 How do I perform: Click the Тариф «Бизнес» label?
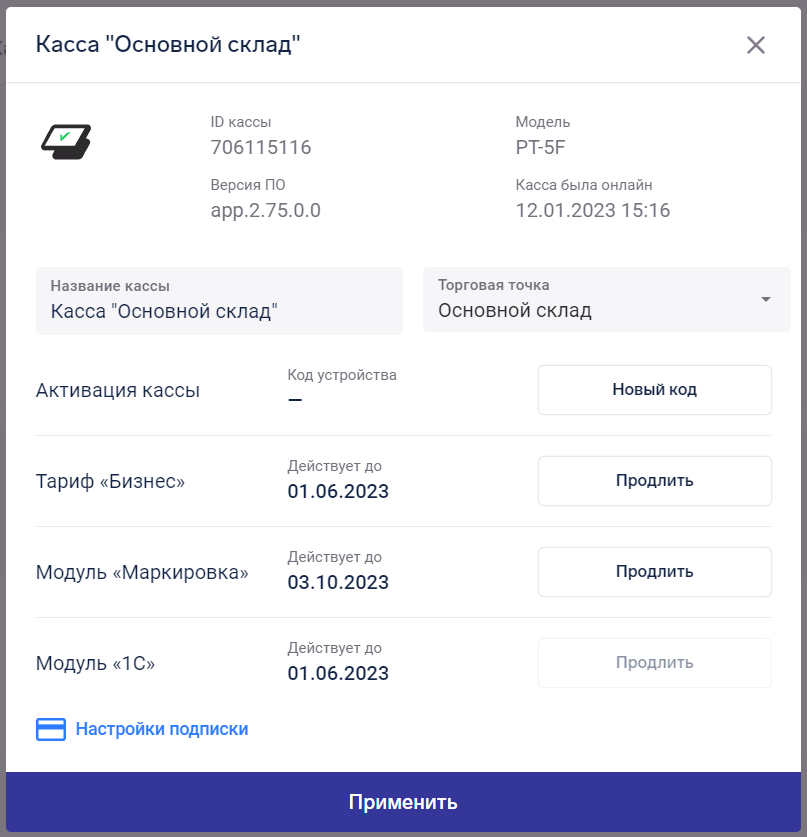pos(110,481)
